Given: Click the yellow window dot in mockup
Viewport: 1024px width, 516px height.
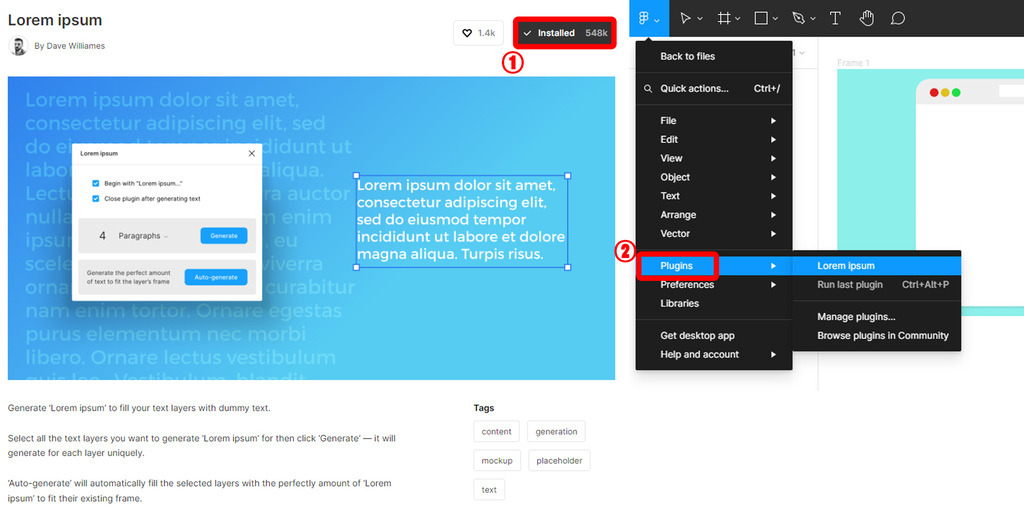Looking at the screenshot, I should point(945,93).
